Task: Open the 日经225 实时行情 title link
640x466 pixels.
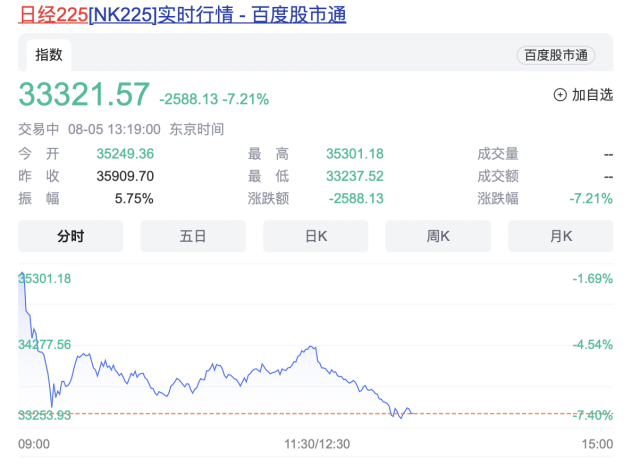Action: point(182,15)
